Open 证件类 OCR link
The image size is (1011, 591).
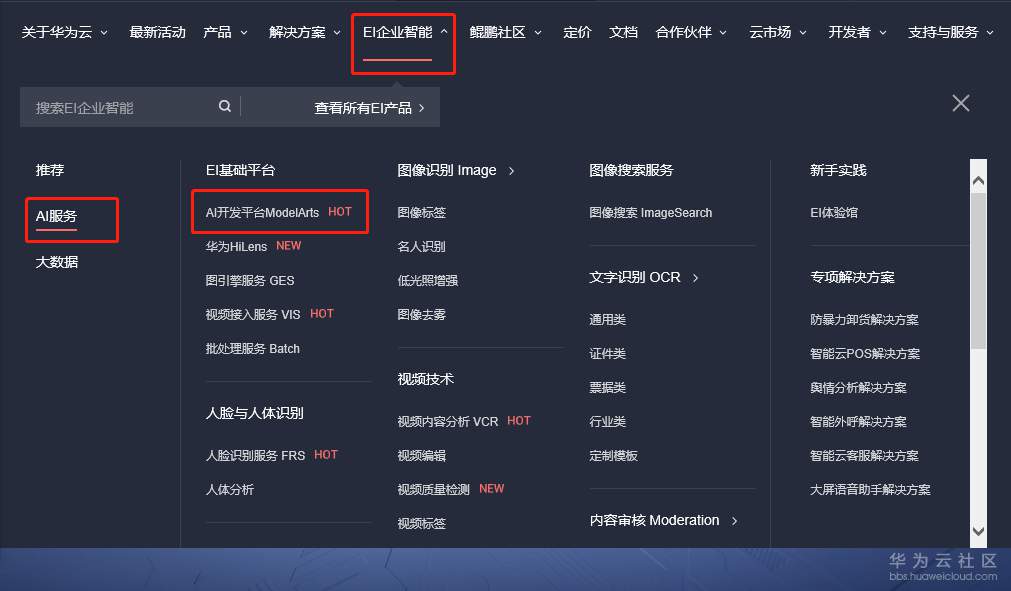607,353
